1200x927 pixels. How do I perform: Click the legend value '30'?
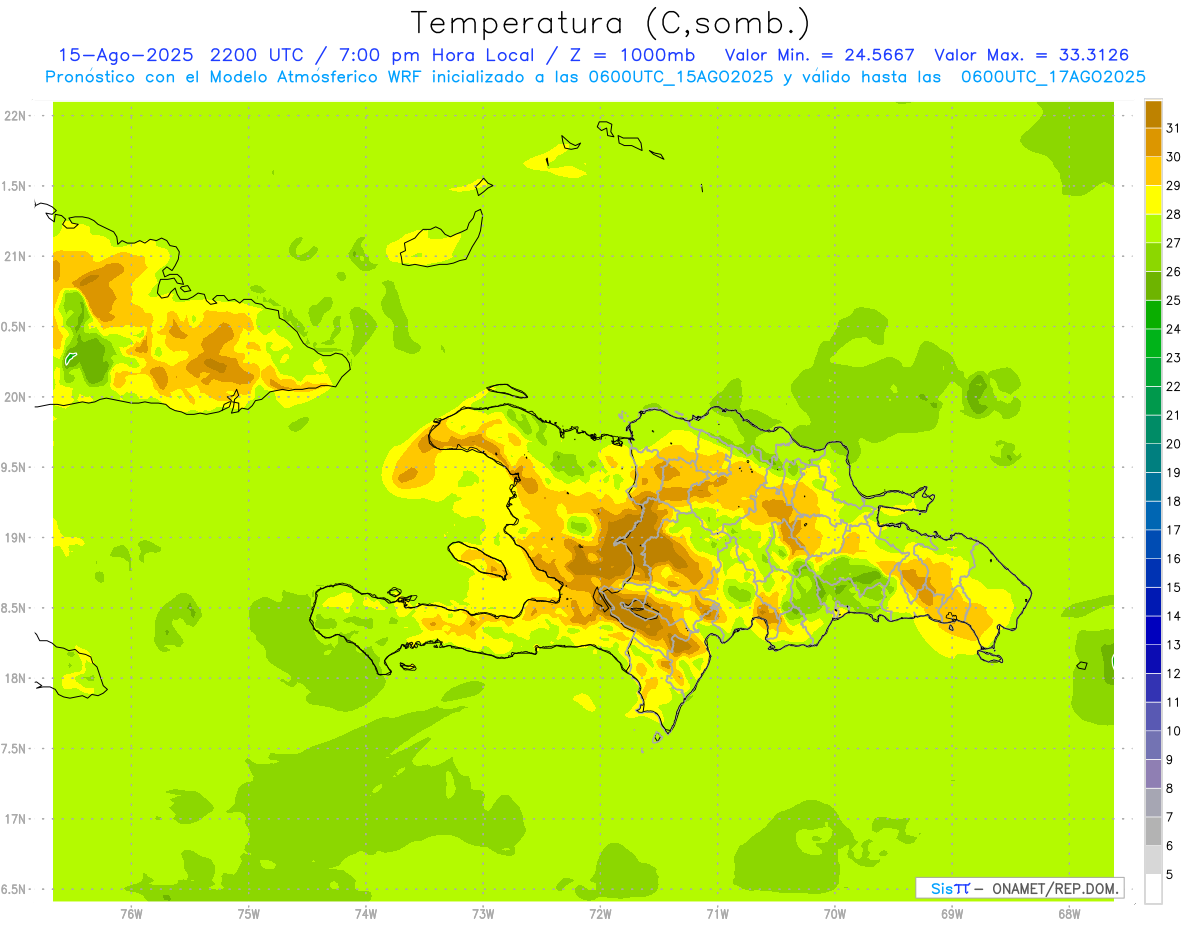click(x=1174, y=157)
